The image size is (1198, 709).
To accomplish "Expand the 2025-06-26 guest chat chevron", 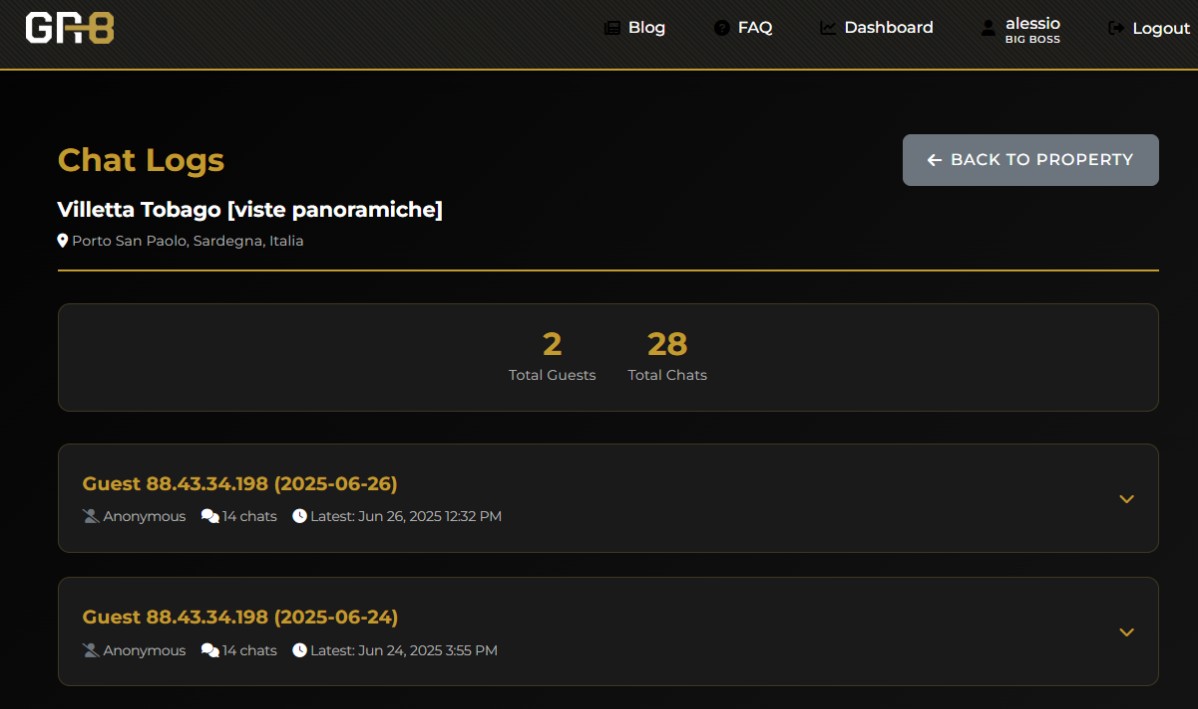I will (1126, 499).
